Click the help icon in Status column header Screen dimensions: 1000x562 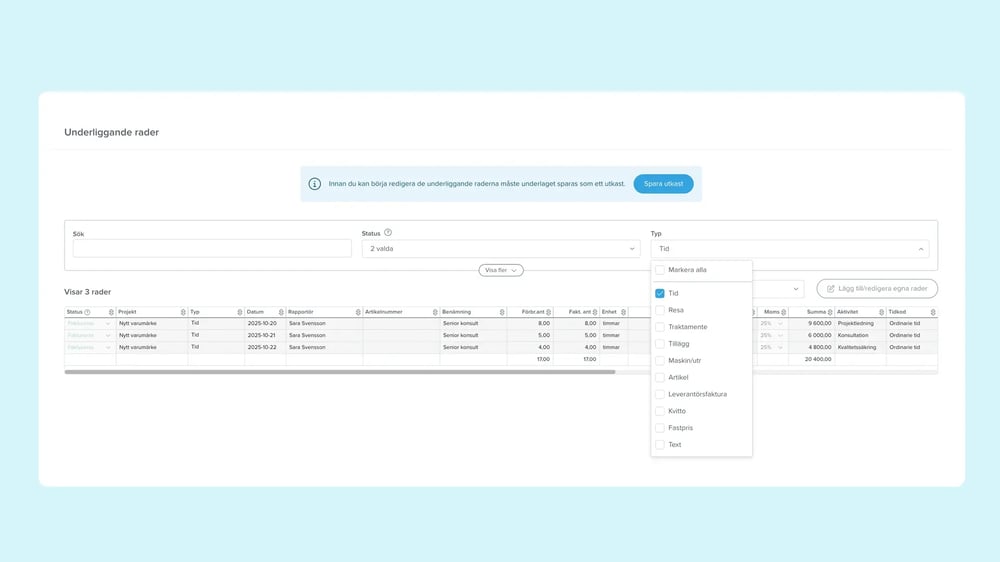tap(88, 312)
